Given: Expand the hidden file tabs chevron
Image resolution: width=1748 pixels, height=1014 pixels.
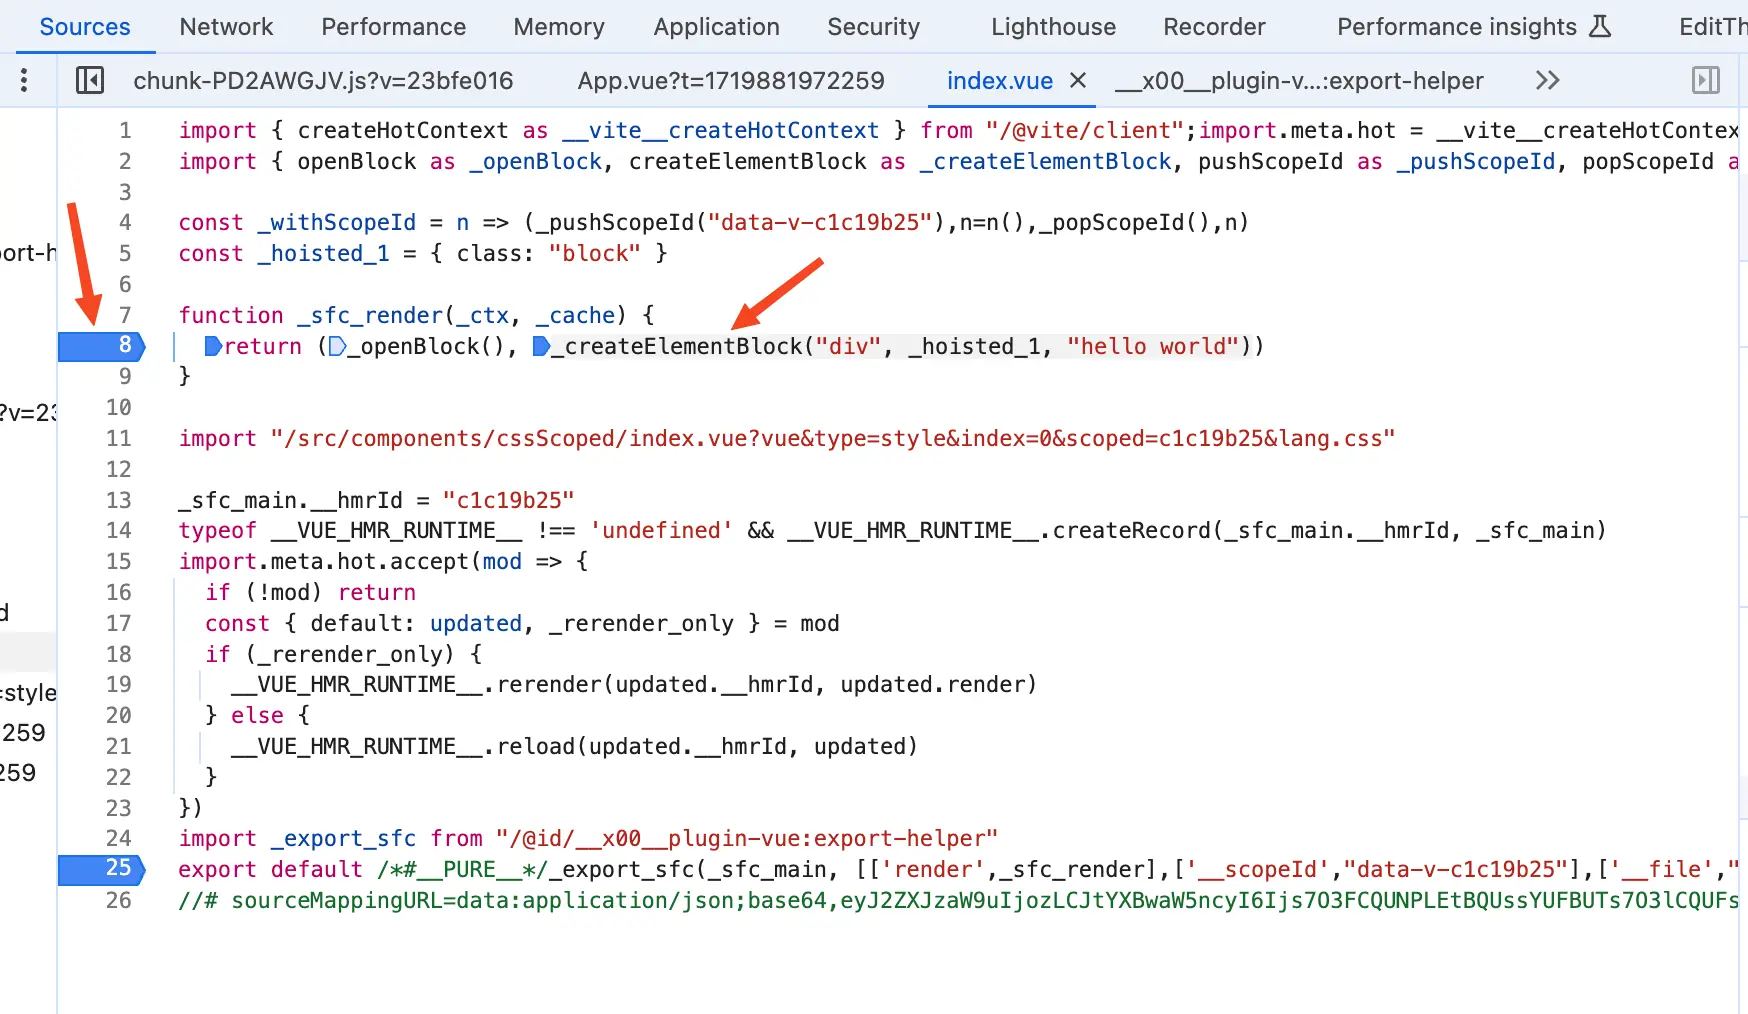Looking at the screenshot, I should tap(1547, 80).
